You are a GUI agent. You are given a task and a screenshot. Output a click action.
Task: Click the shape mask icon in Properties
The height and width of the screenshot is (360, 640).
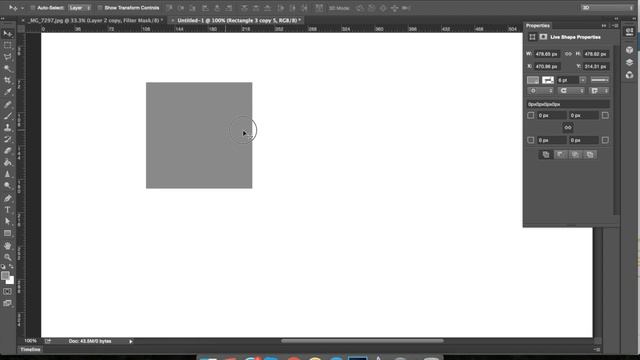543,37
